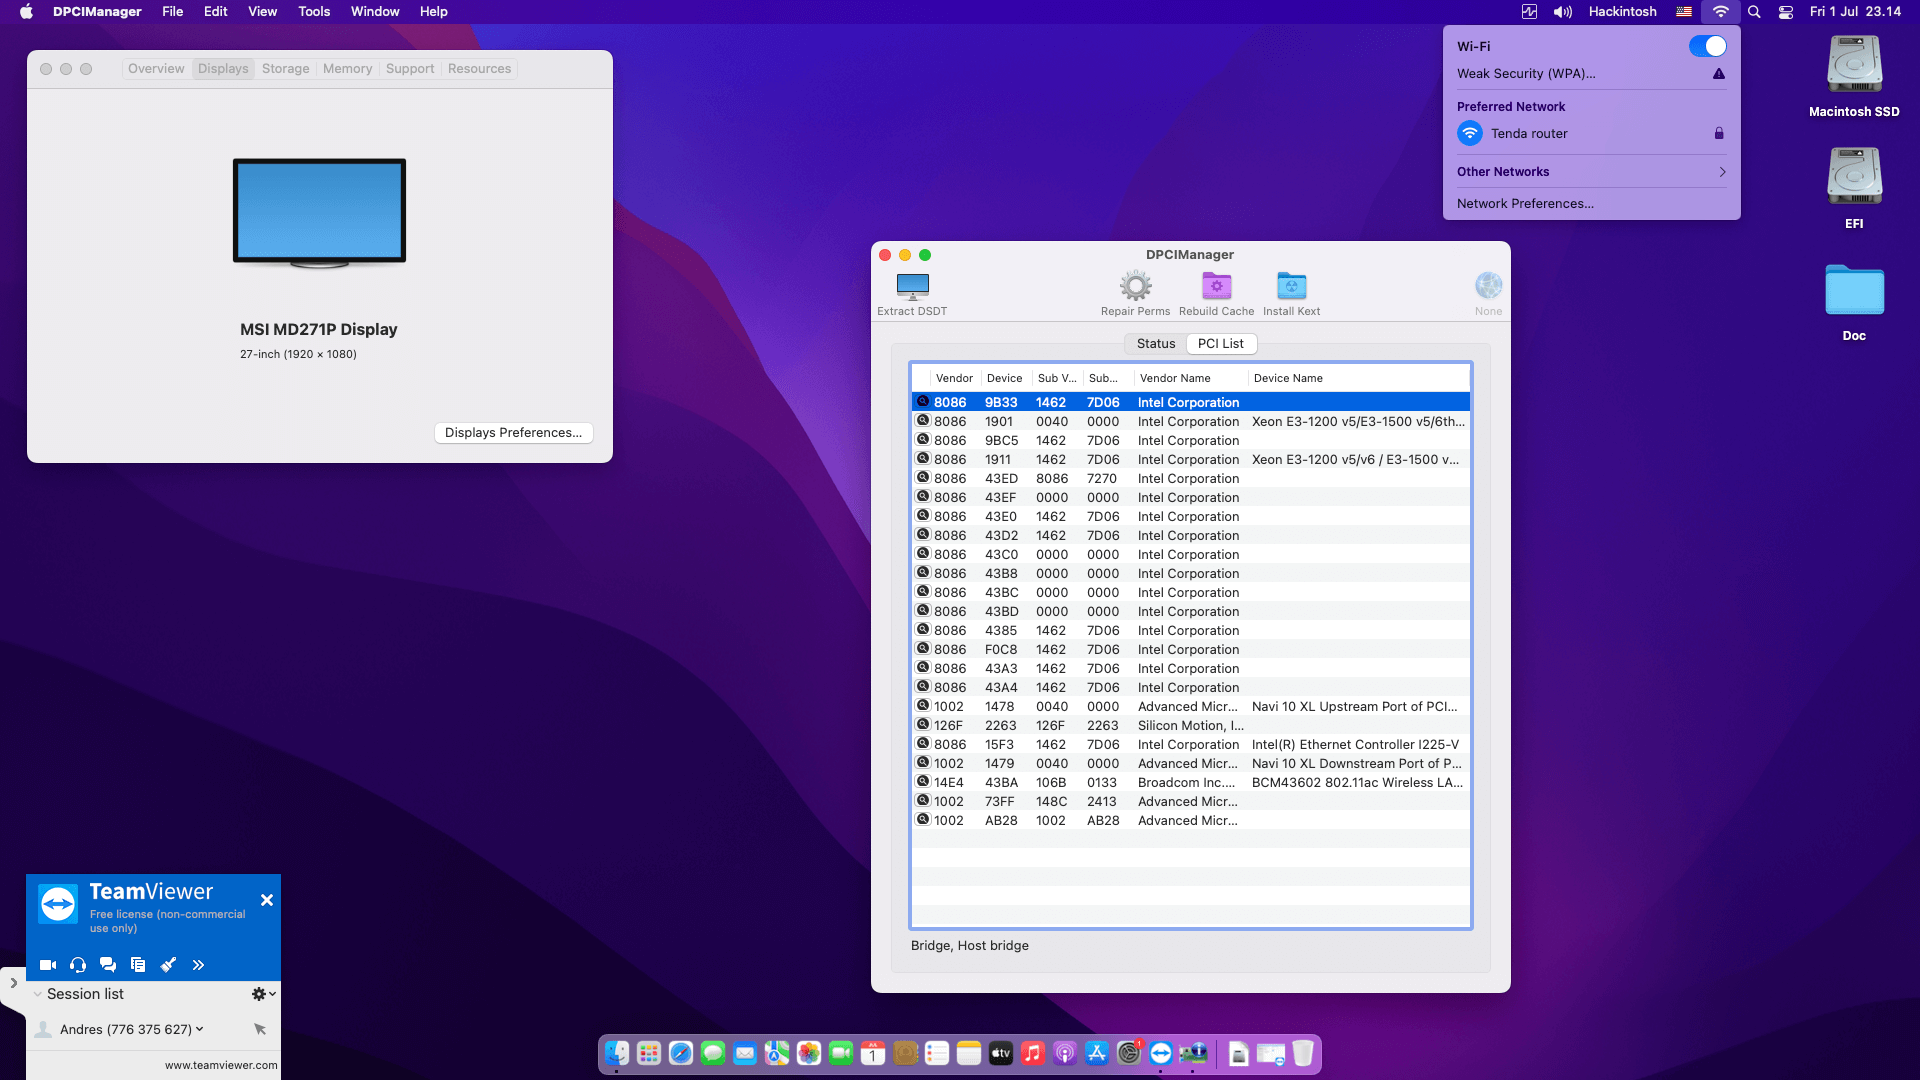Switch to the Status tab
The image size is (1920, 1080).
pos(1156,343)
